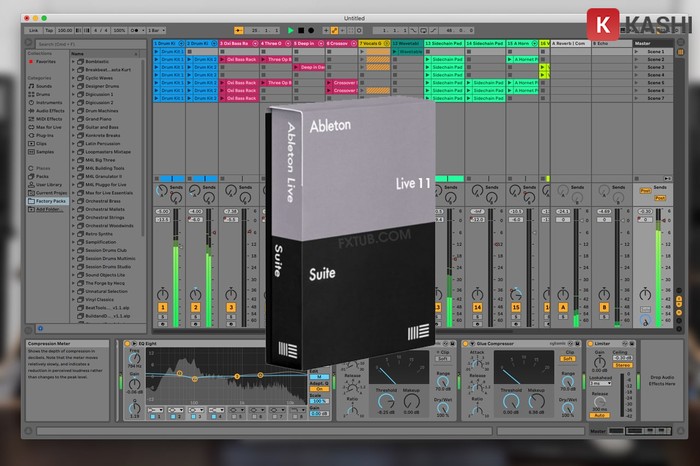700x466 pixels.
Task: Select the 1 Drum Kit track header
Action: [x=169, y=43]
